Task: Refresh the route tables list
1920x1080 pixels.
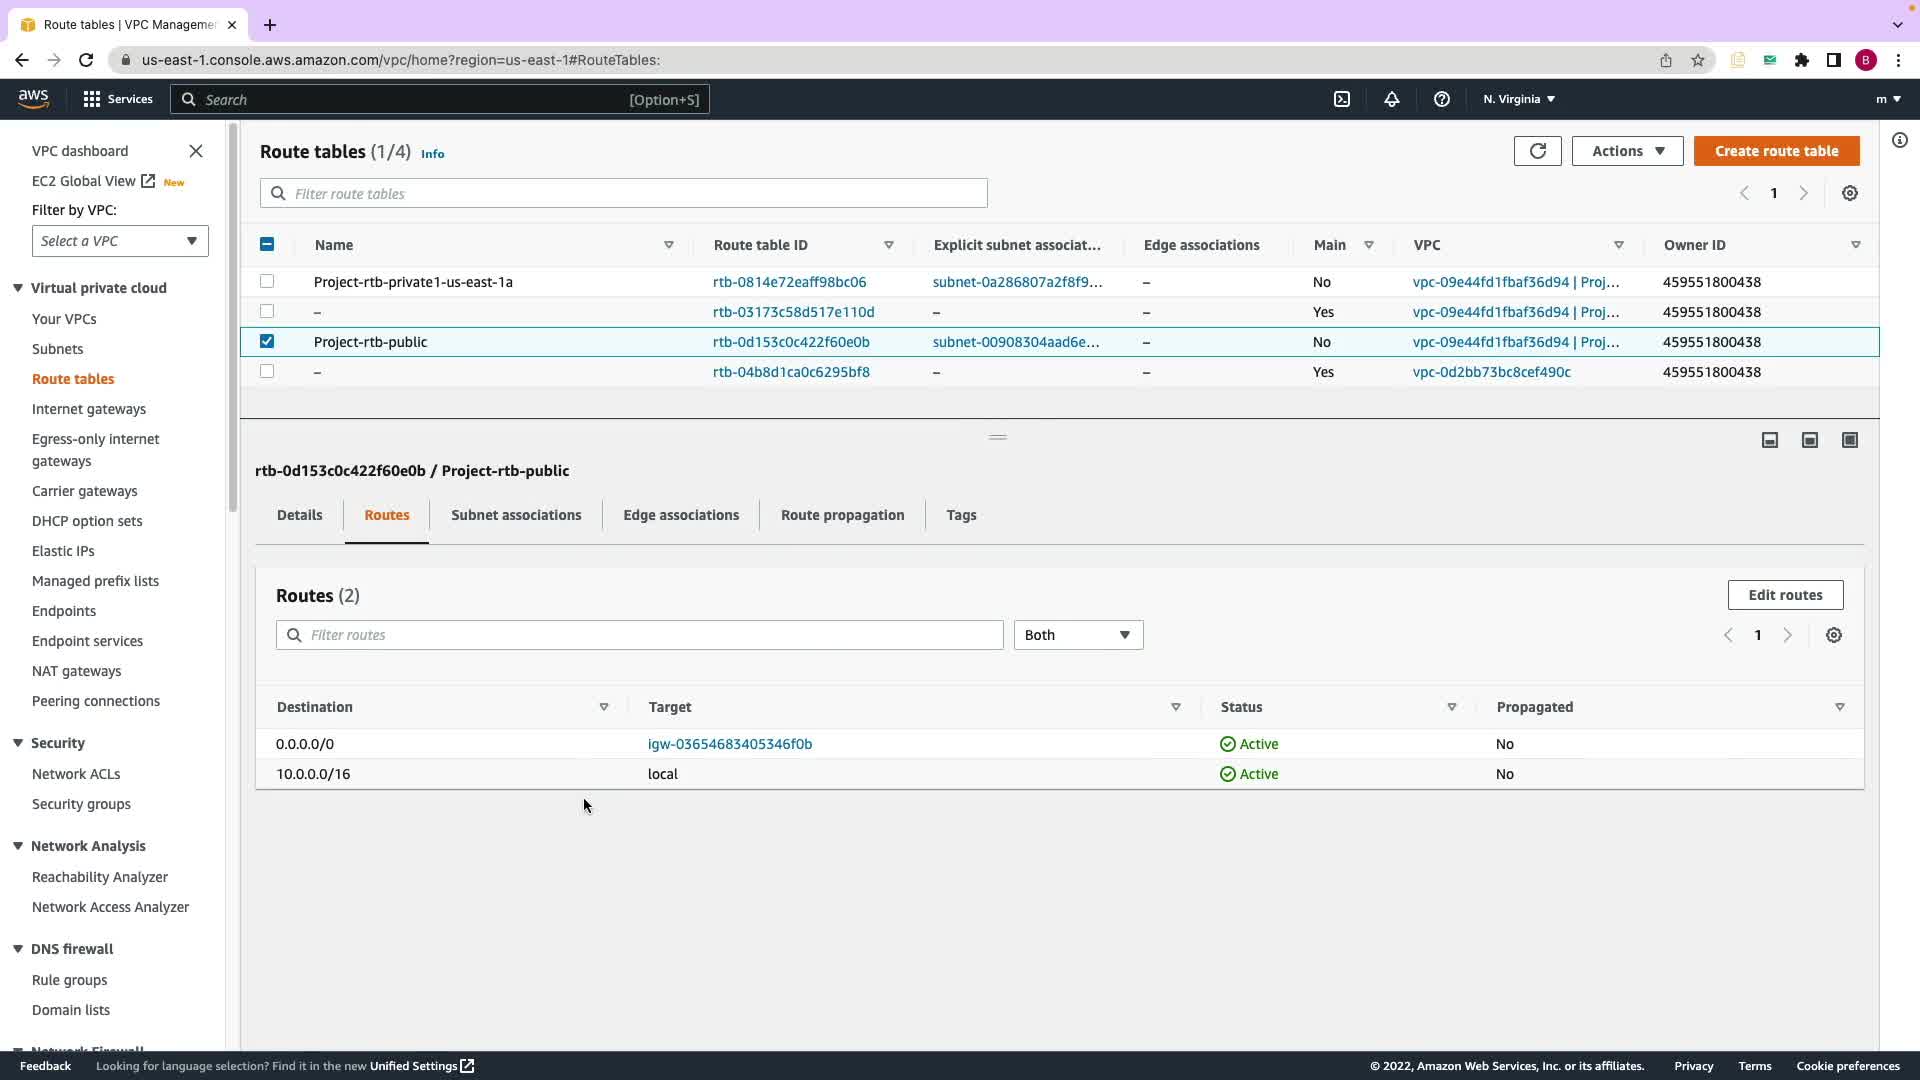Action: tap(1537, 151)
